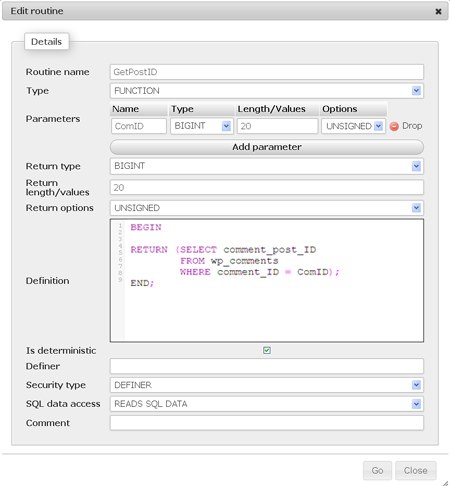Open the parameter type BIGINT dropdown
Screen dimensions: 450x486
201,126
